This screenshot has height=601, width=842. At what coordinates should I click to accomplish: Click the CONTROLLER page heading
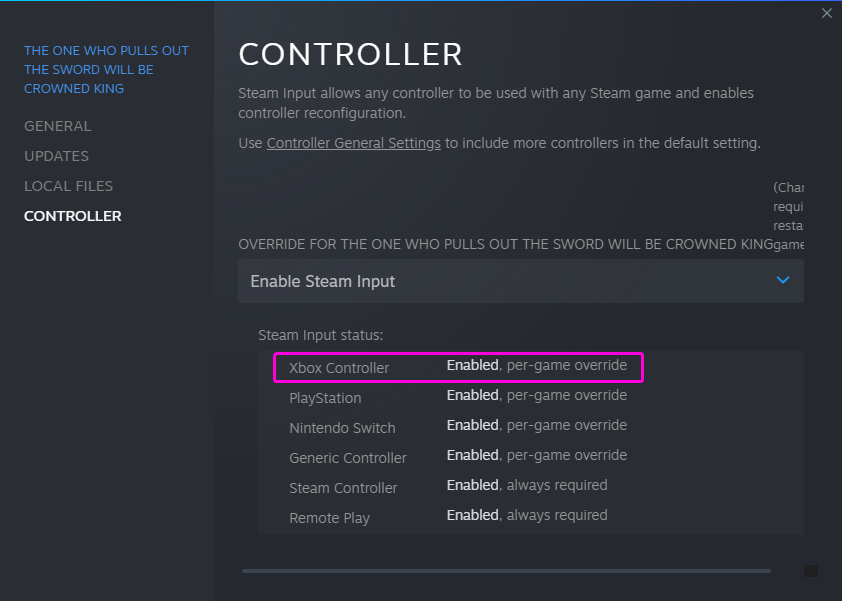[350, 53]
